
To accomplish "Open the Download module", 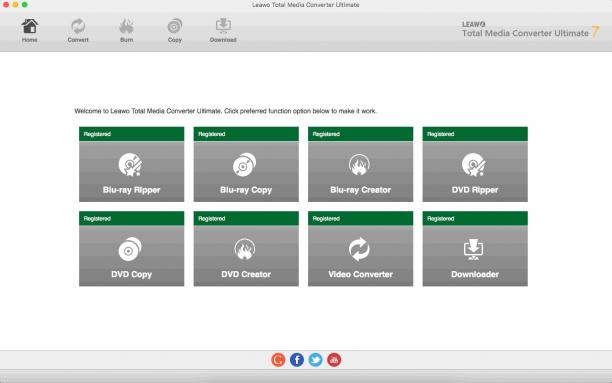I will coord(223,30).
